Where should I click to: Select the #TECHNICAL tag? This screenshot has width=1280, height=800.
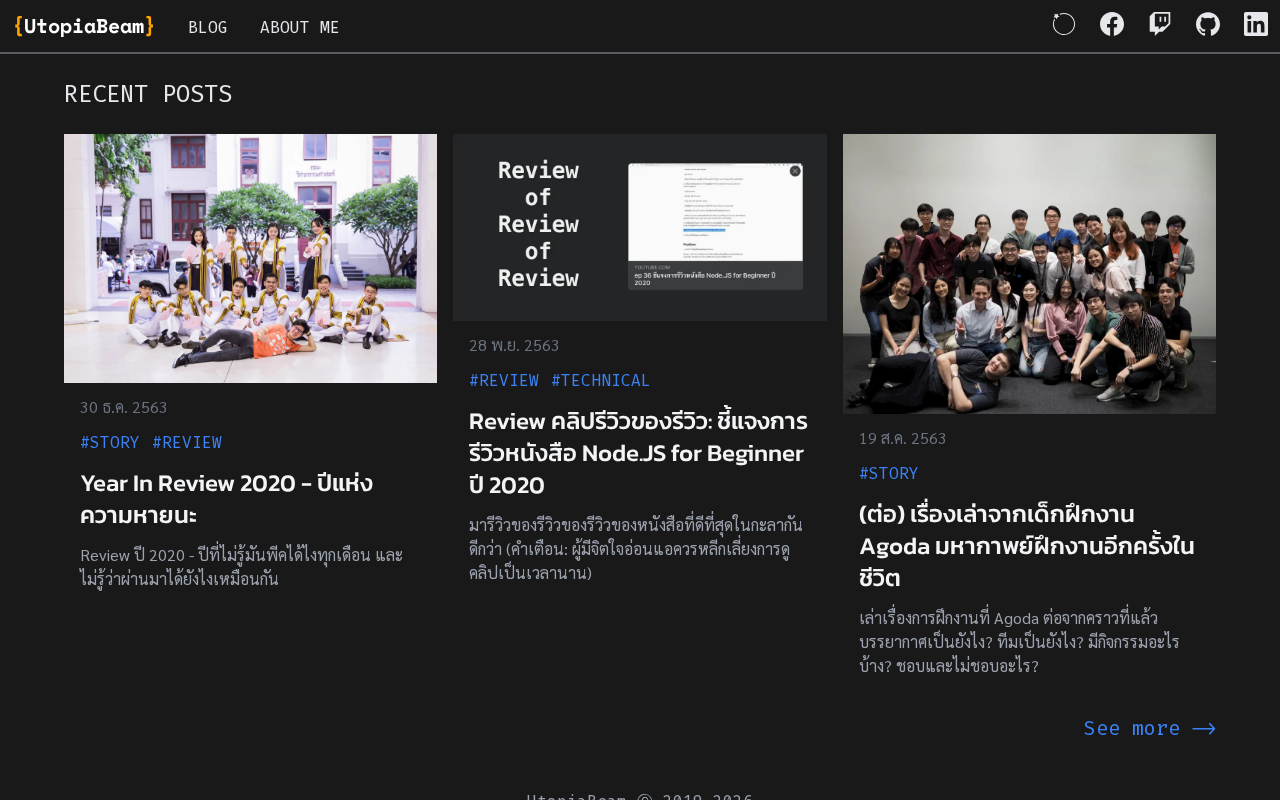pyautogui.click(x=601, y=380)
